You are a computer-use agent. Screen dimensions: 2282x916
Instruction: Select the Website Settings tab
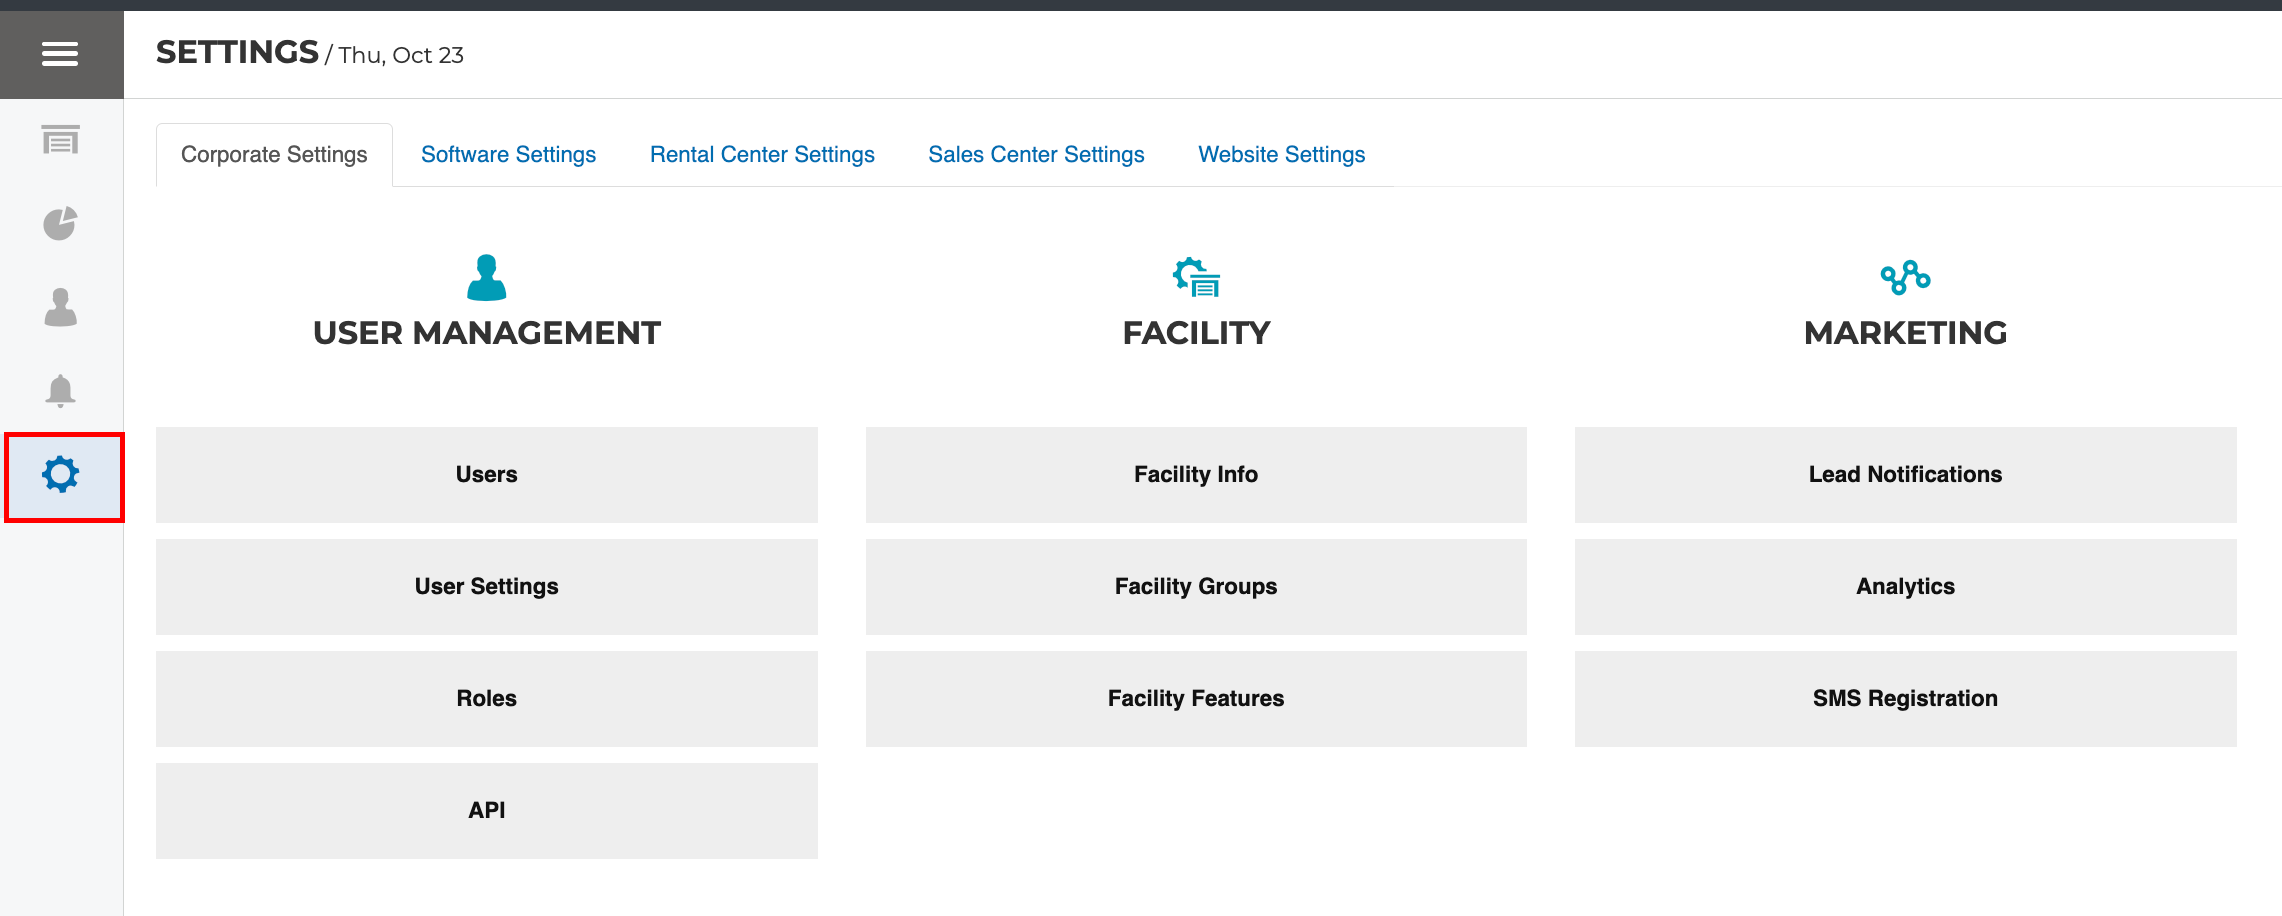[1281, 155]
